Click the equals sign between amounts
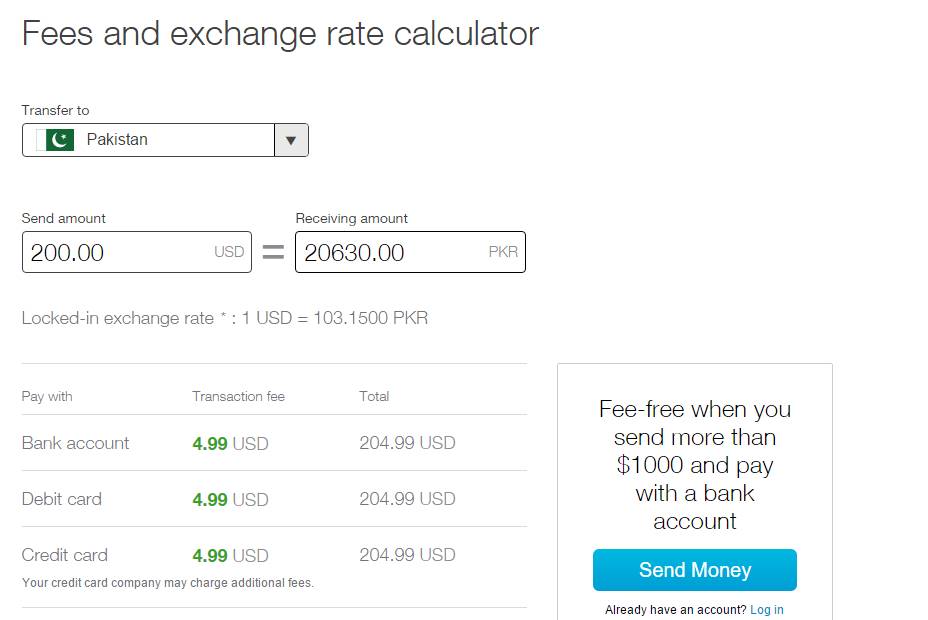The image size is (928, 620). [x=272, y=251]
